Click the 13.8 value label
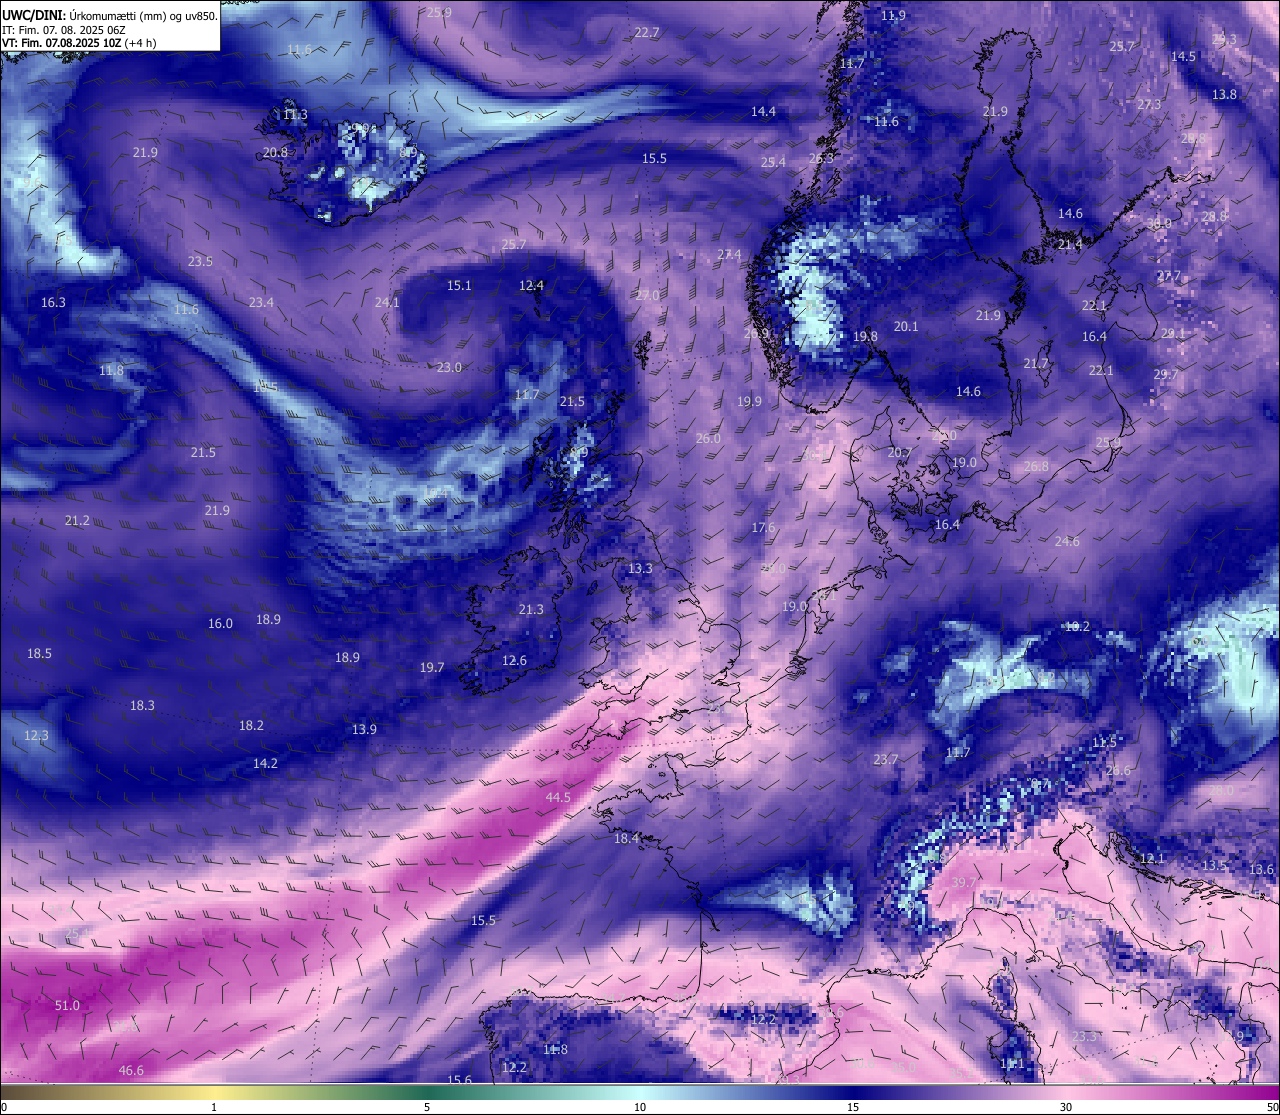1280x1115 pixels. (x=1224, y=94)
